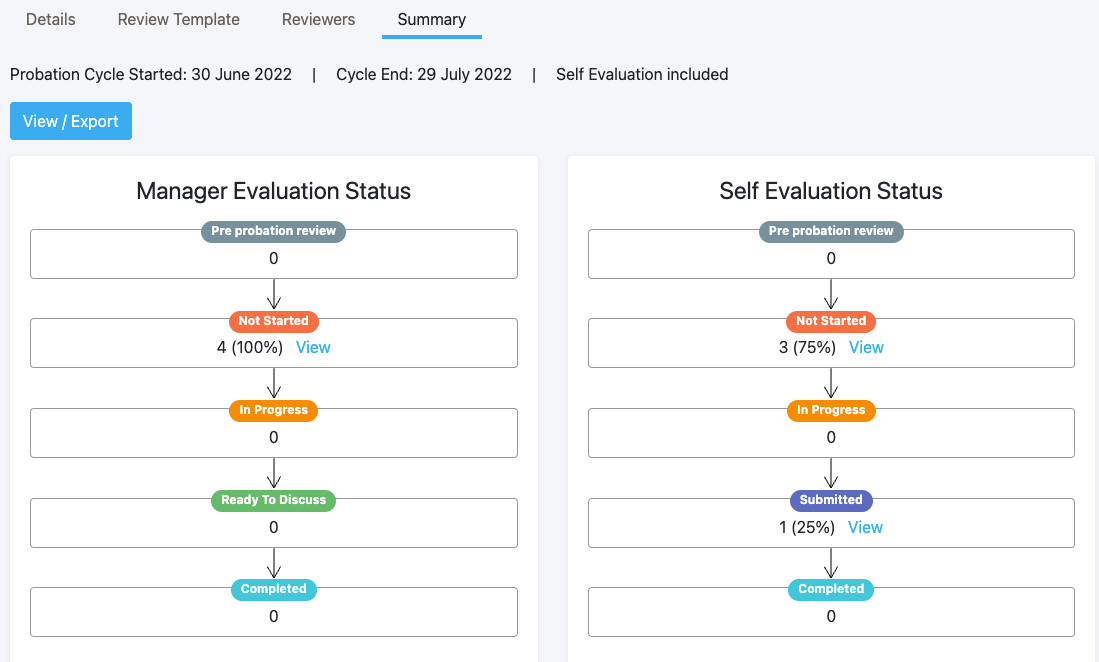Click the Manager Evaluation Status heading
The image size is (1099, 662).
click(273, 191)
